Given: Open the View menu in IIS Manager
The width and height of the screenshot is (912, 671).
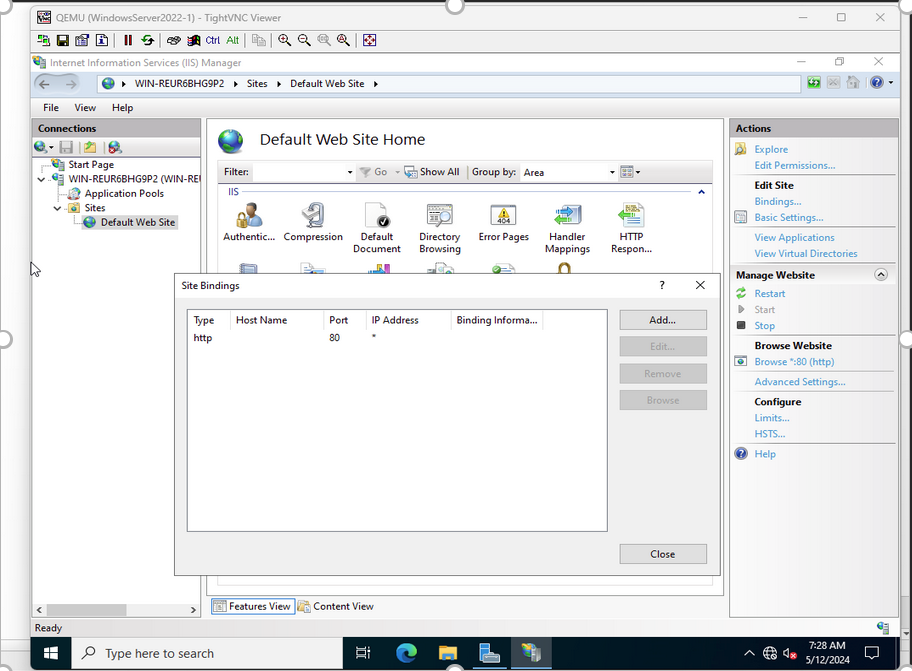Looking at the screenshot, I should (85, 108).
